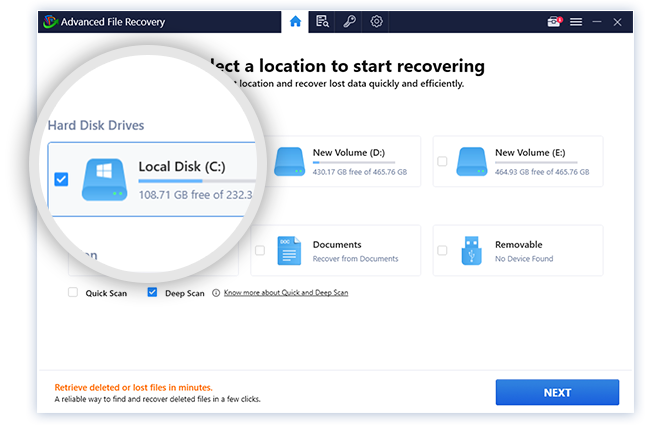Enable the Quick Scan checkbox

click(73, 292)
